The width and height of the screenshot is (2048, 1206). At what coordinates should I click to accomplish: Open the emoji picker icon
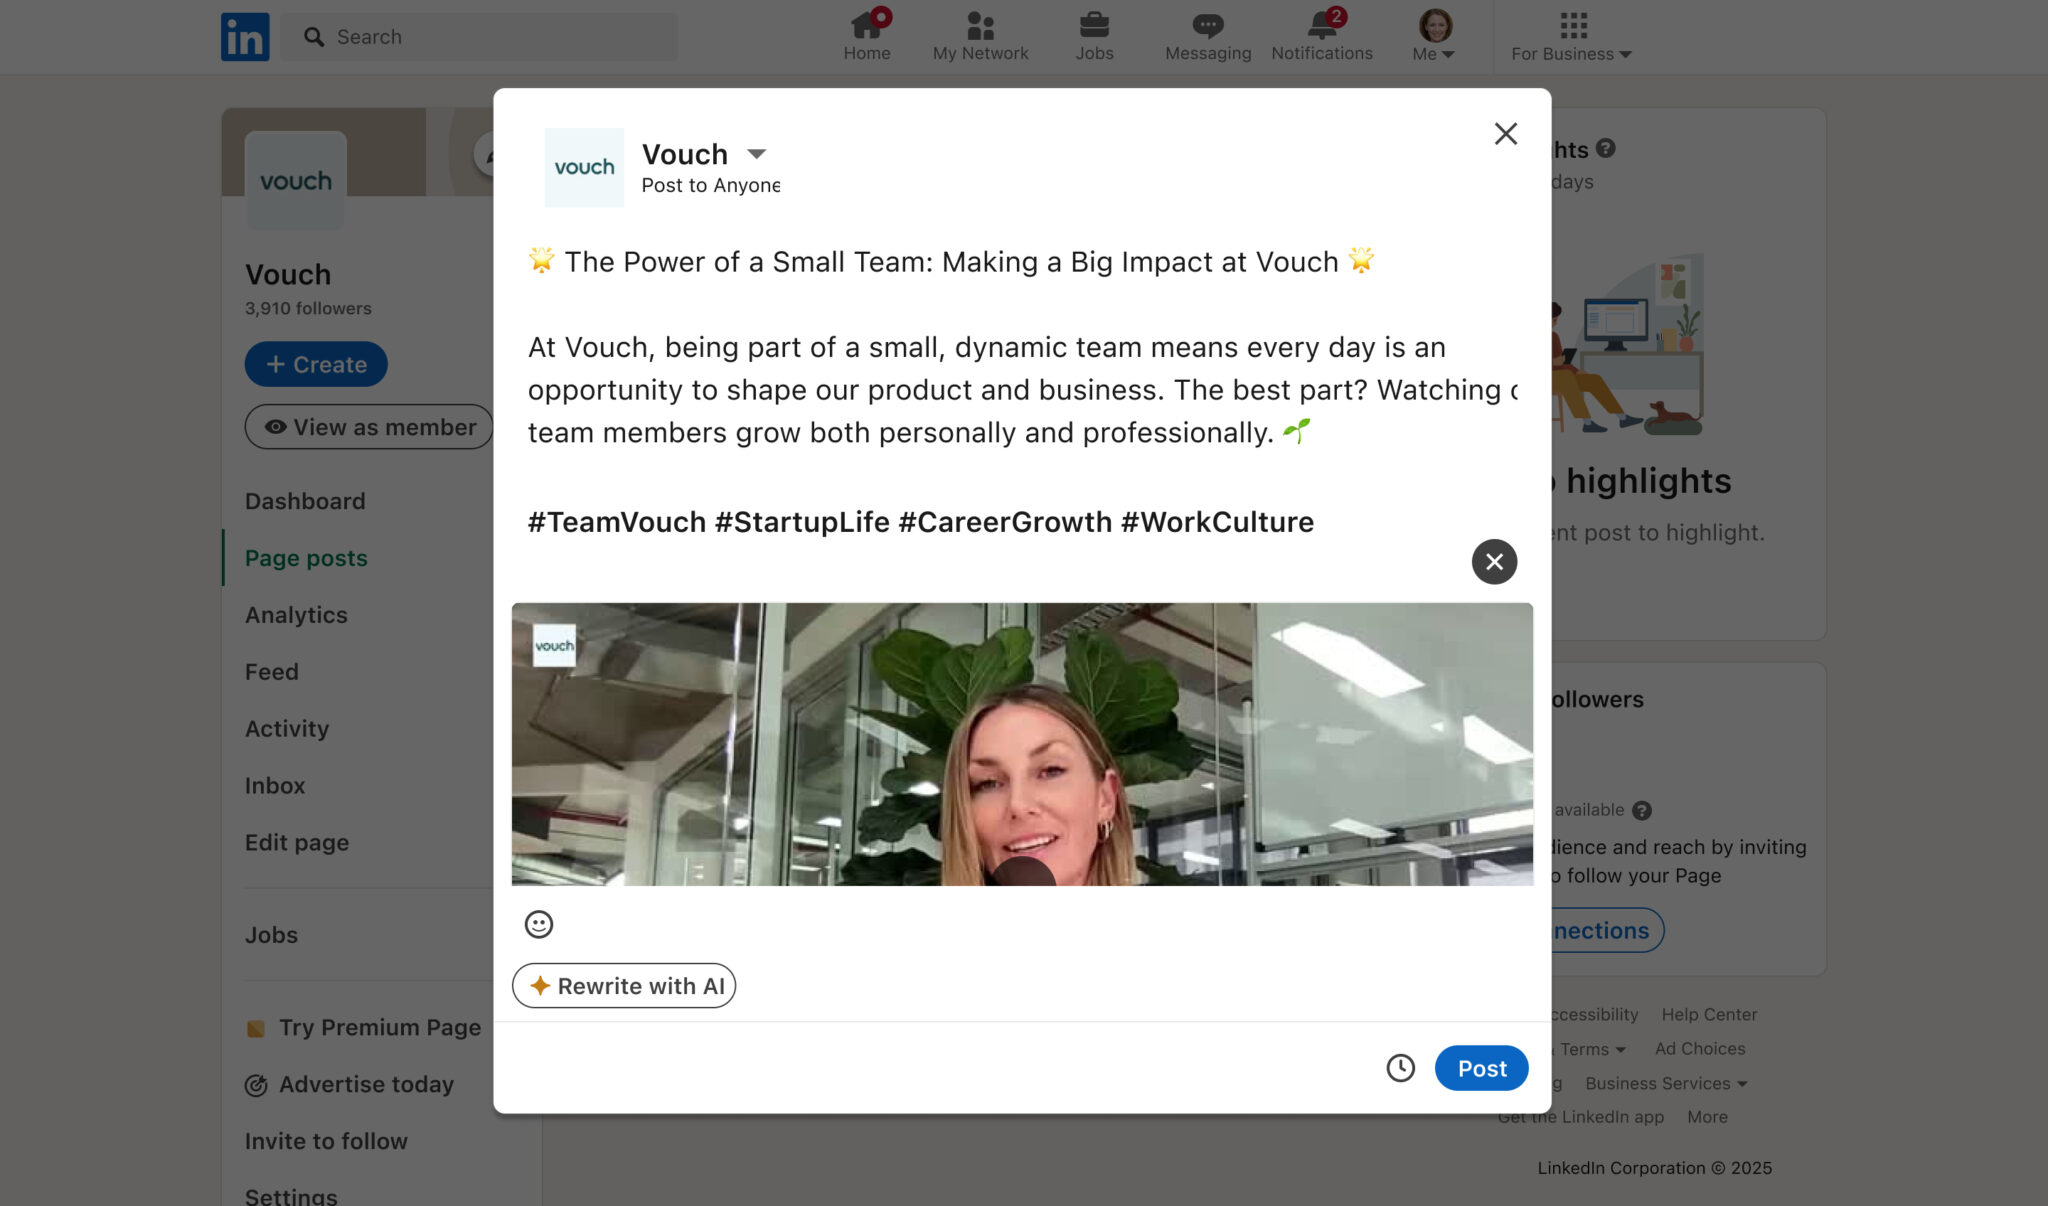click(539, 924)
